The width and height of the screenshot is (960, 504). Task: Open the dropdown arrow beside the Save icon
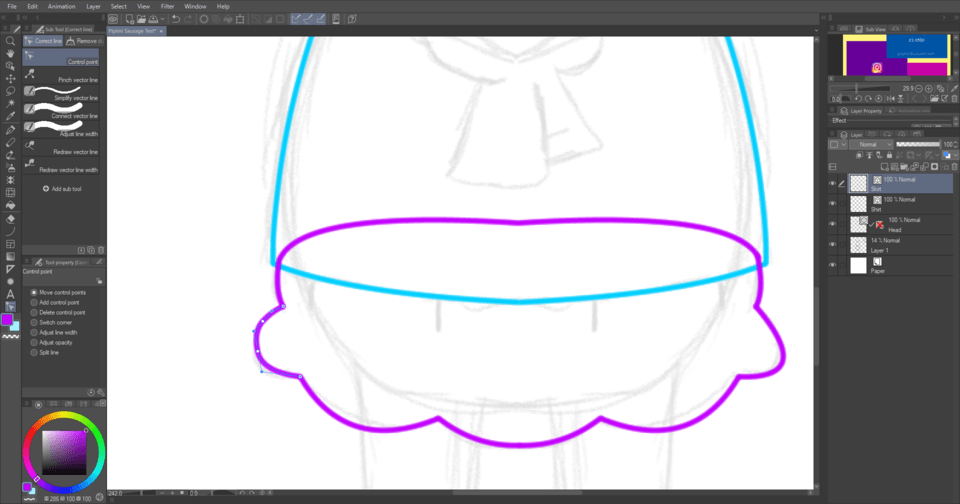(x=161, y=19)
